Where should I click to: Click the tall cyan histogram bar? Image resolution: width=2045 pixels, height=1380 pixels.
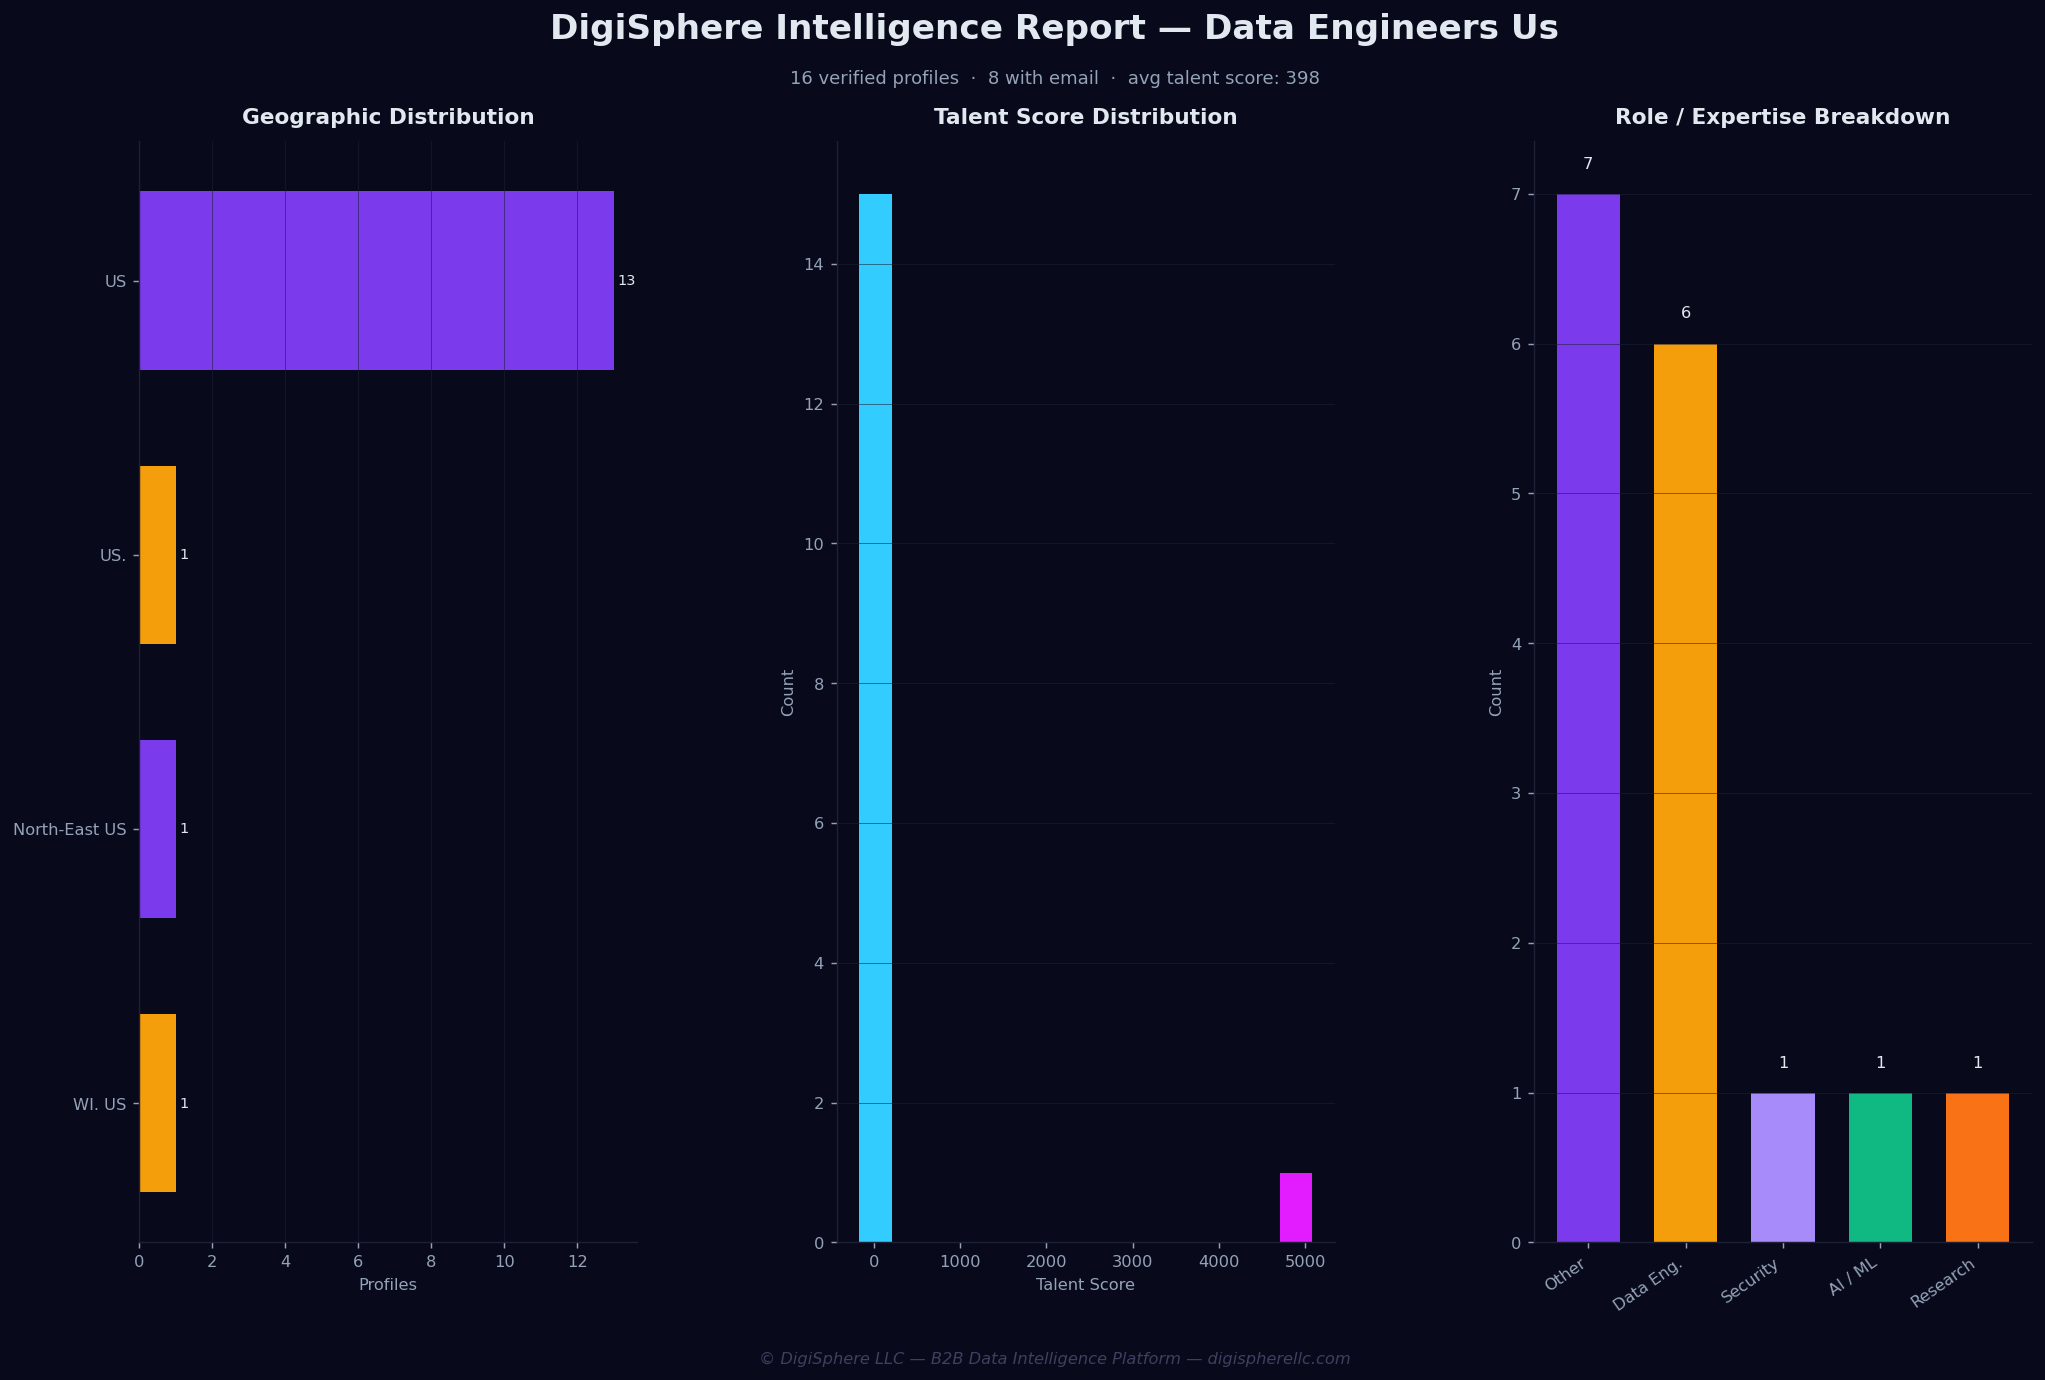(875, 718)
